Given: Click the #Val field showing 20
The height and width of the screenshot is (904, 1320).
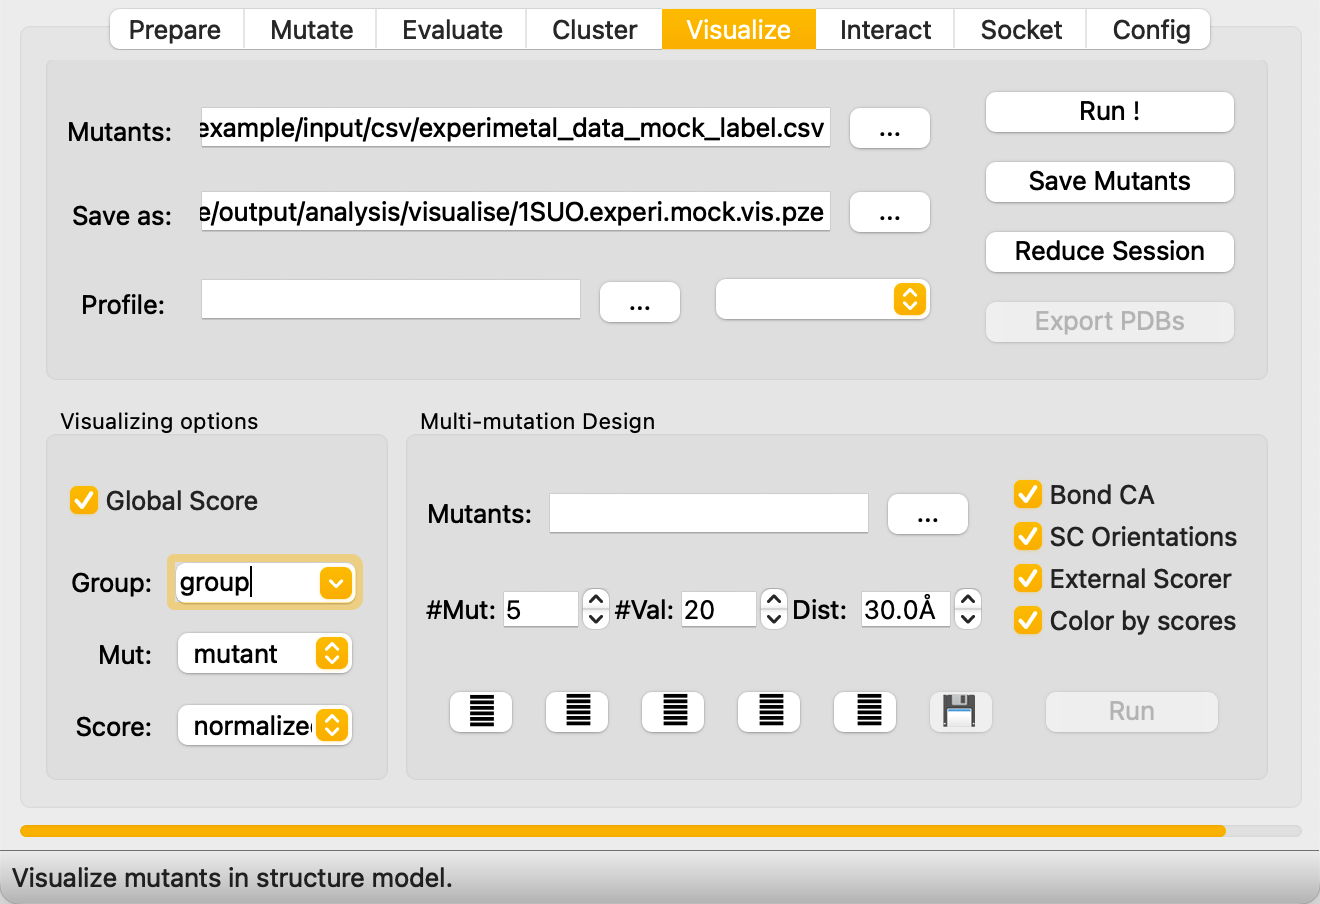Looking at the screenshot, I should [x=719, y=609].
